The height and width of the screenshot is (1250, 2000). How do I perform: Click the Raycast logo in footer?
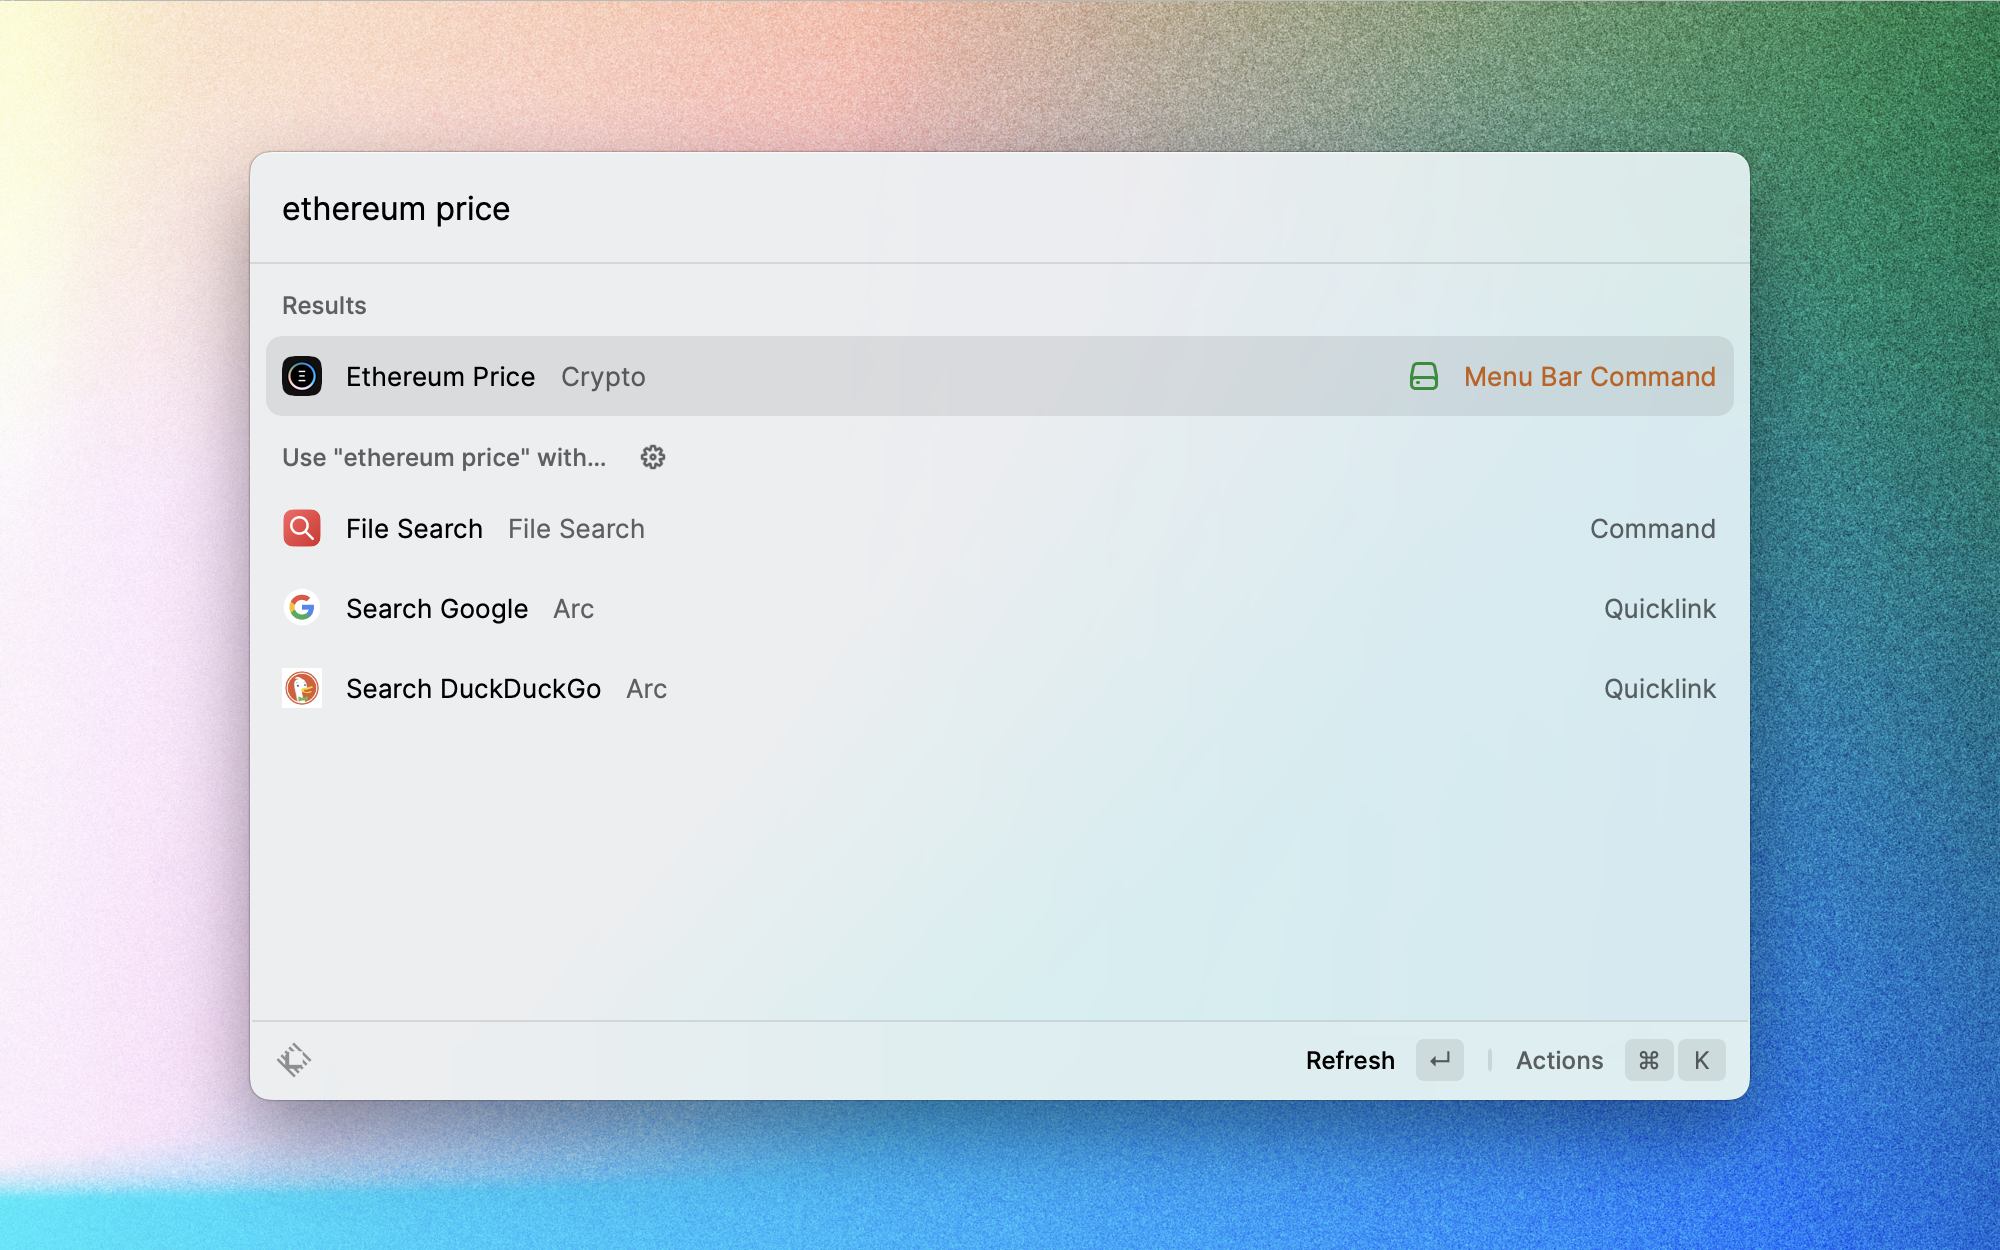pos(294,1060)
